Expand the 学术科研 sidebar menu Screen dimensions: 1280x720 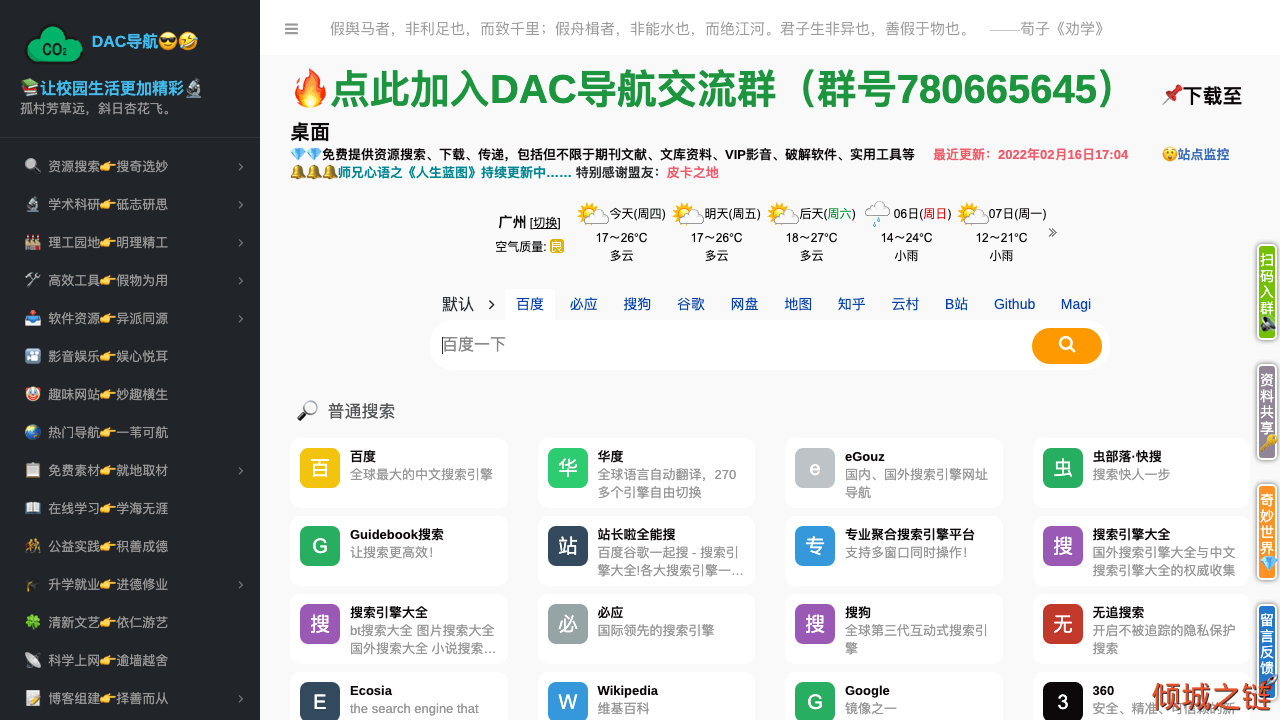click(130, 204)
